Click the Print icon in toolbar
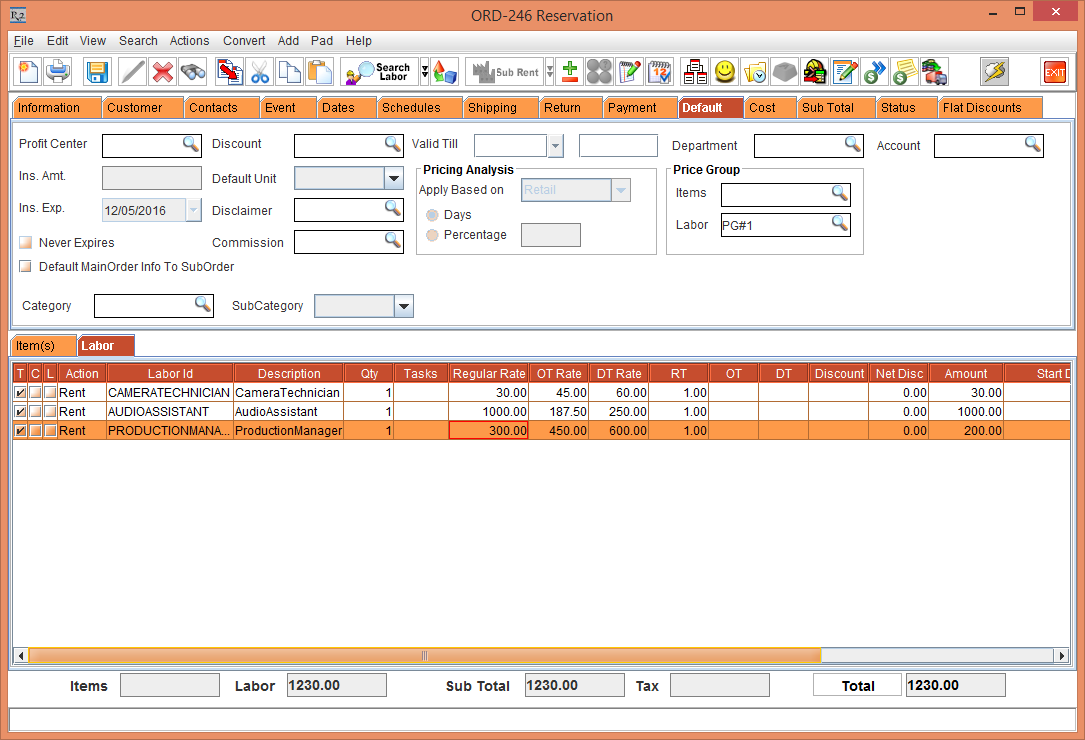The image size is (1085, 740). point(58,72)
